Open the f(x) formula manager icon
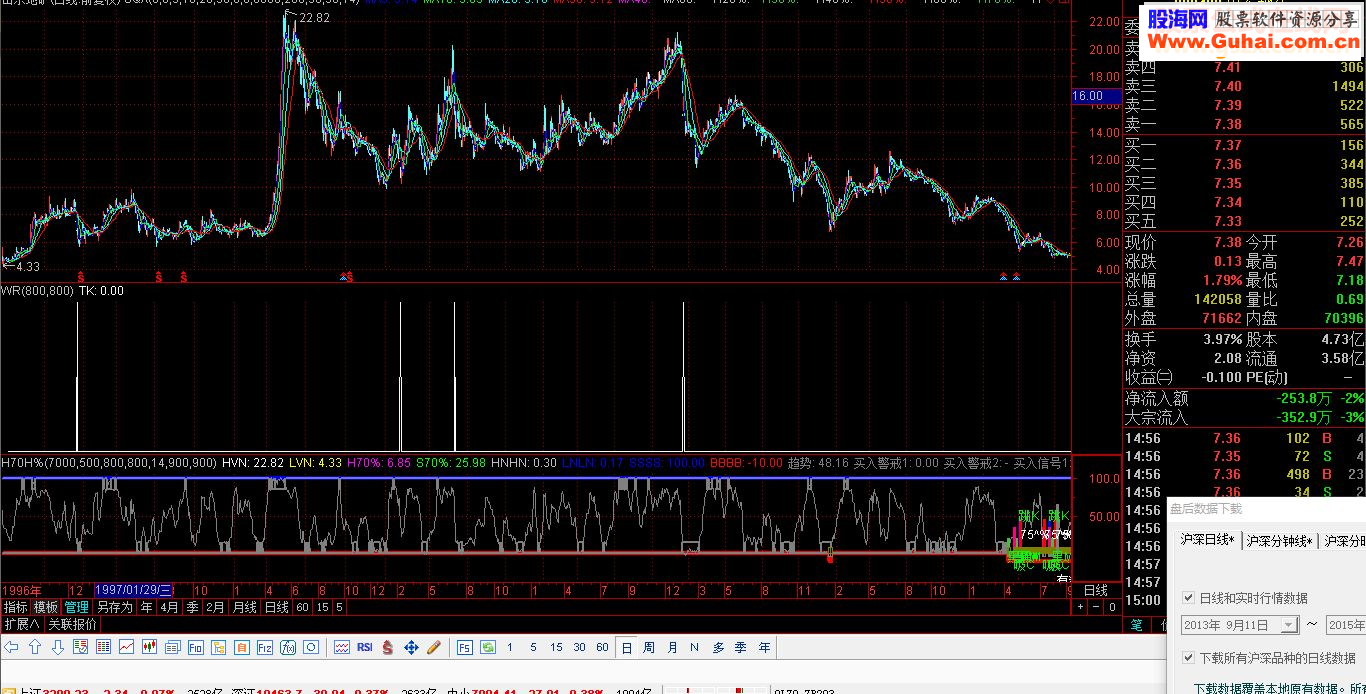 (x=287, y=647)
